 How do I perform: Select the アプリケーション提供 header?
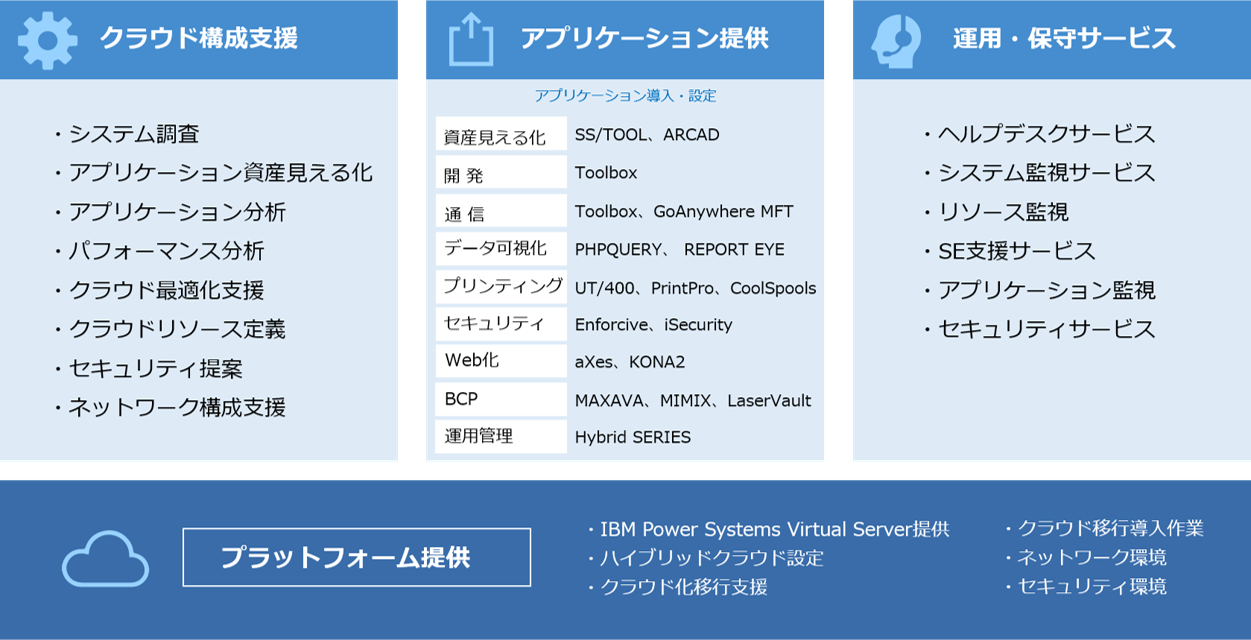click(625, 39)
